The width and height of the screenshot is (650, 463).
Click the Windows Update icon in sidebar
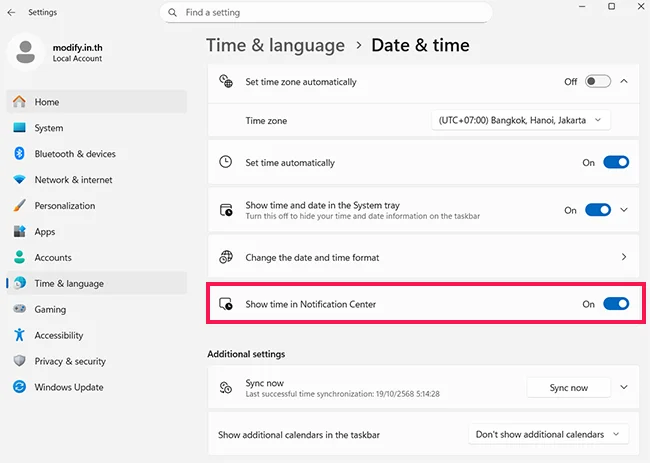tap(19, 387)
